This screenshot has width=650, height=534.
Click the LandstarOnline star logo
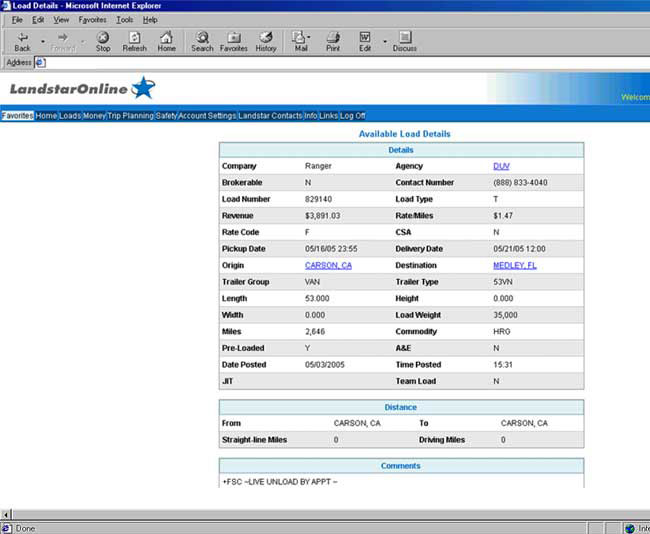(143, 87)
